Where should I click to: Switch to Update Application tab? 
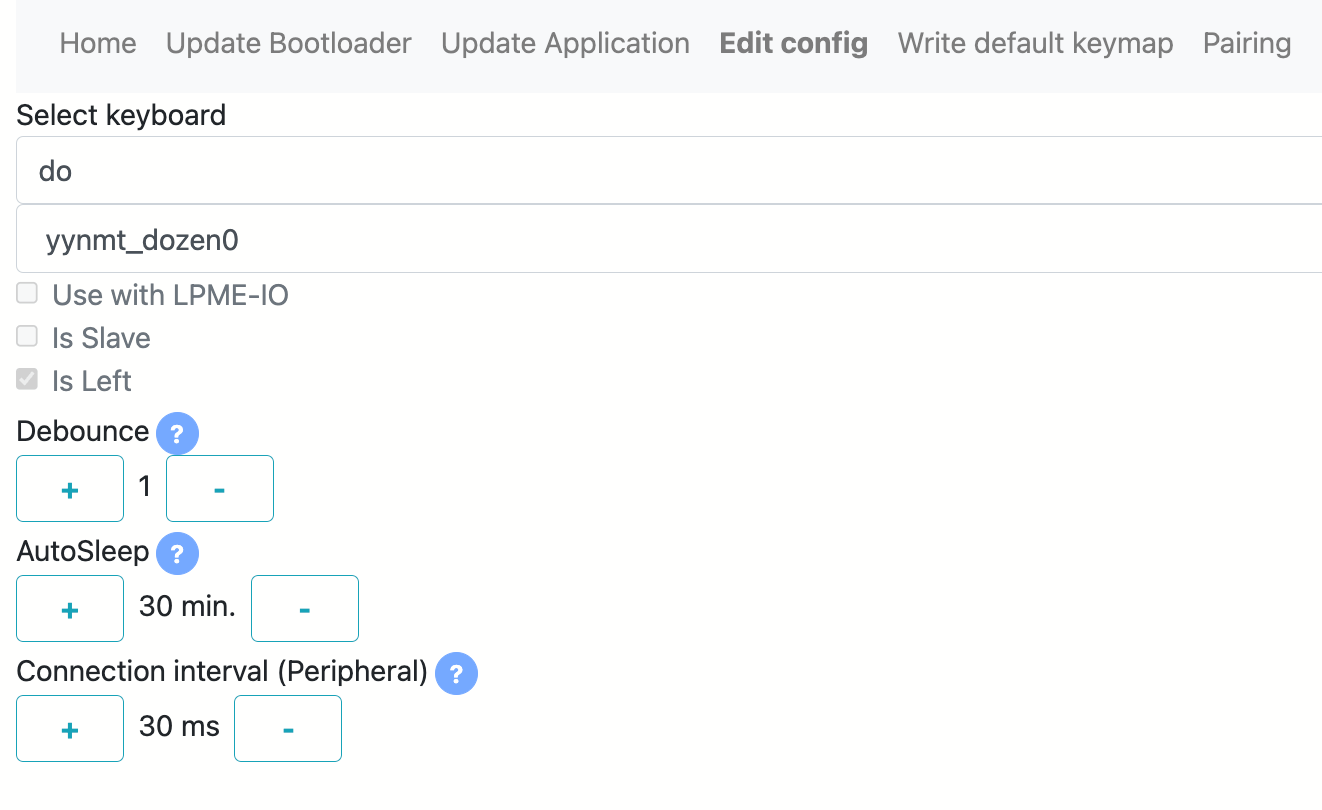[566, 43]
